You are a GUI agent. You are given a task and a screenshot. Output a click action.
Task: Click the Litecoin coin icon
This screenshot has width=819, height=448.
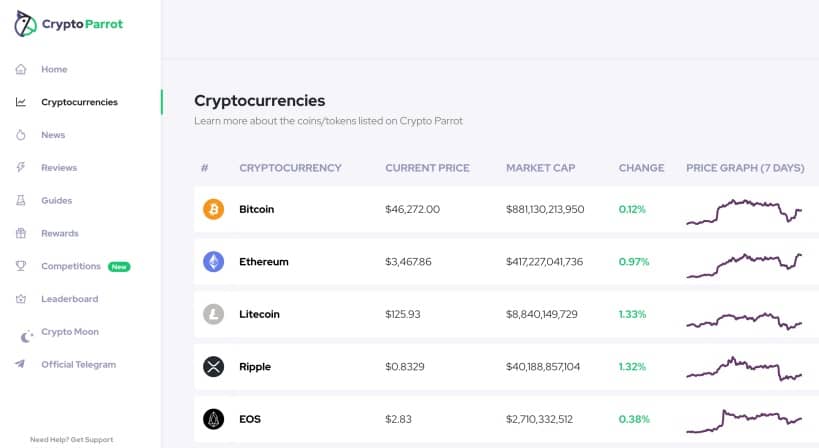click(x=214, y=314)
